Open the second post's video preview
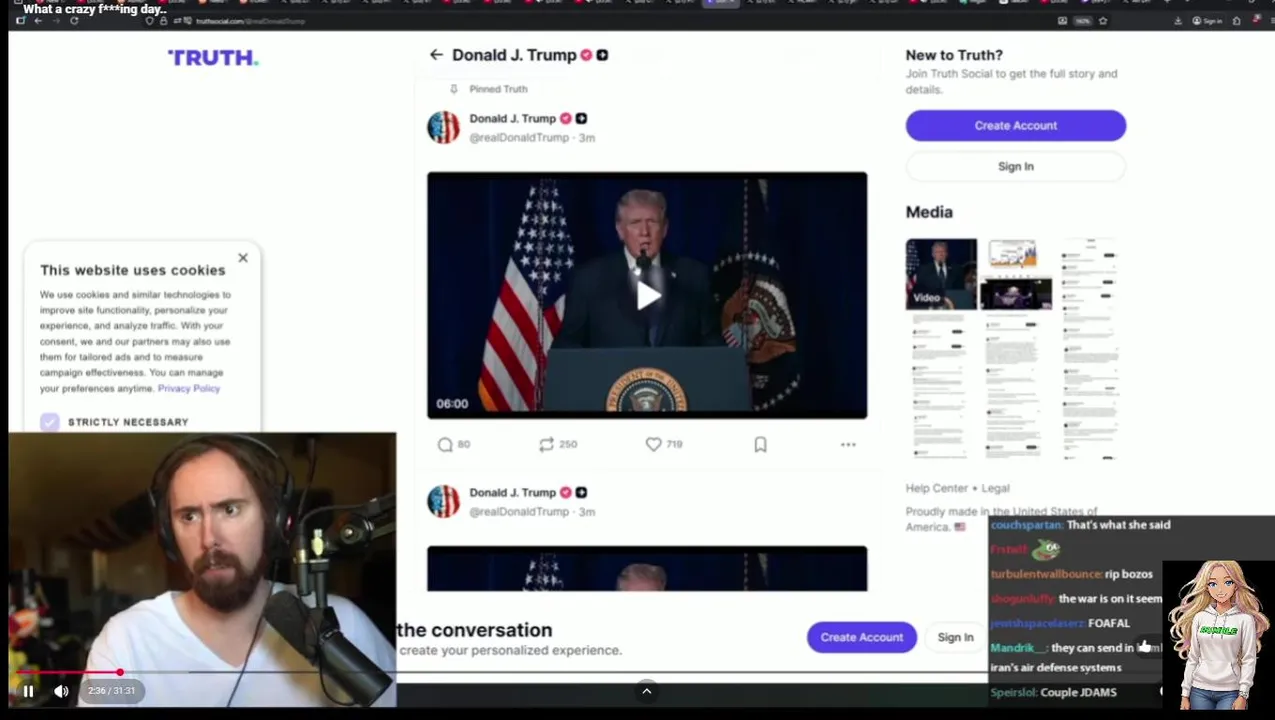The image size is (1275, 720). click(647, 568)
